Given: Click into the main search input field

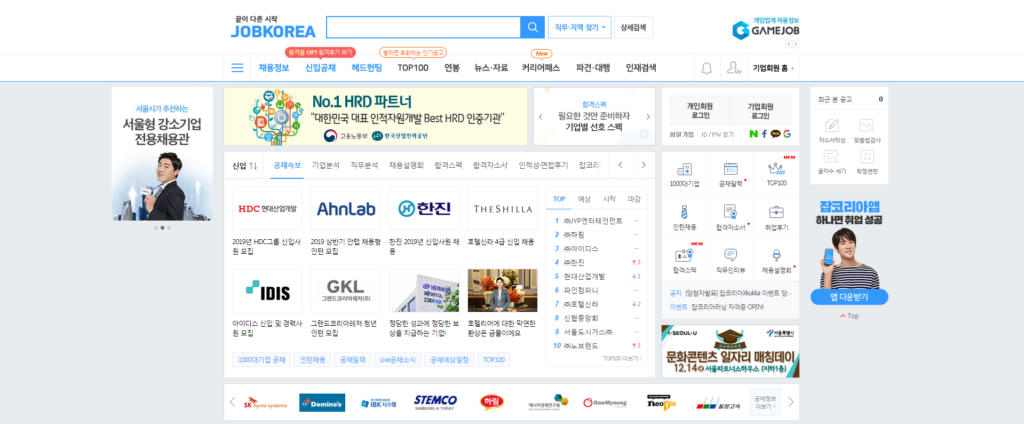Looking at the screenshot, I should click(423, 27).
